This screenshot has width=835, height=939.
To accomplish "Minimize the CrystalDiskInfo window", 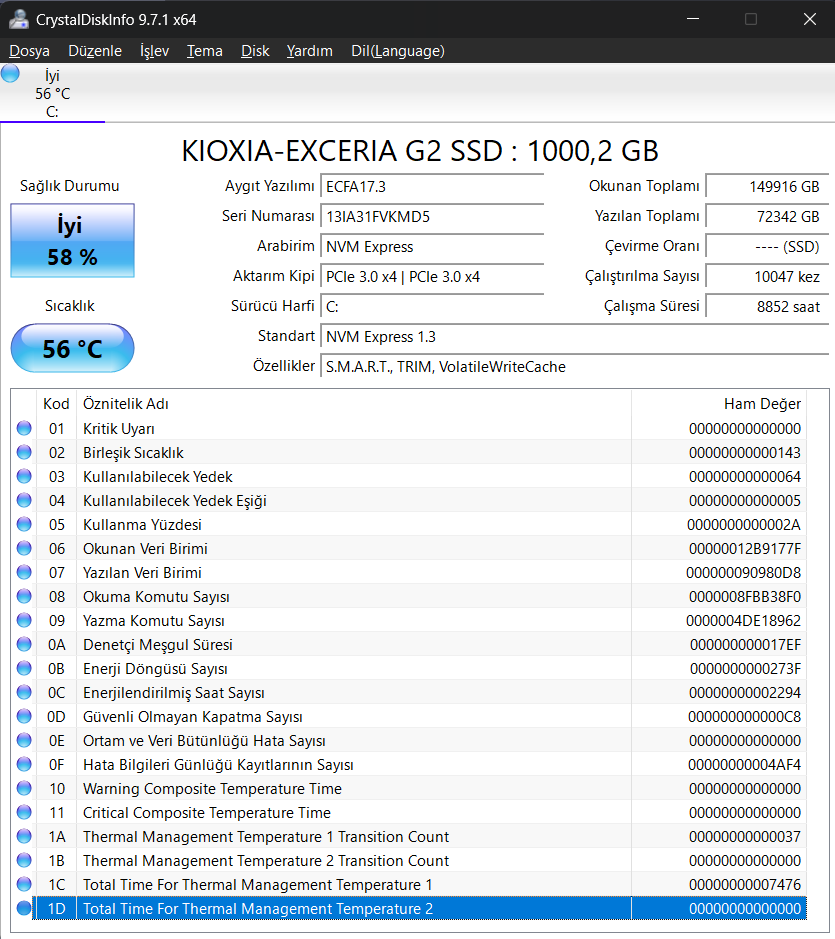I will (x=693, y=19).
